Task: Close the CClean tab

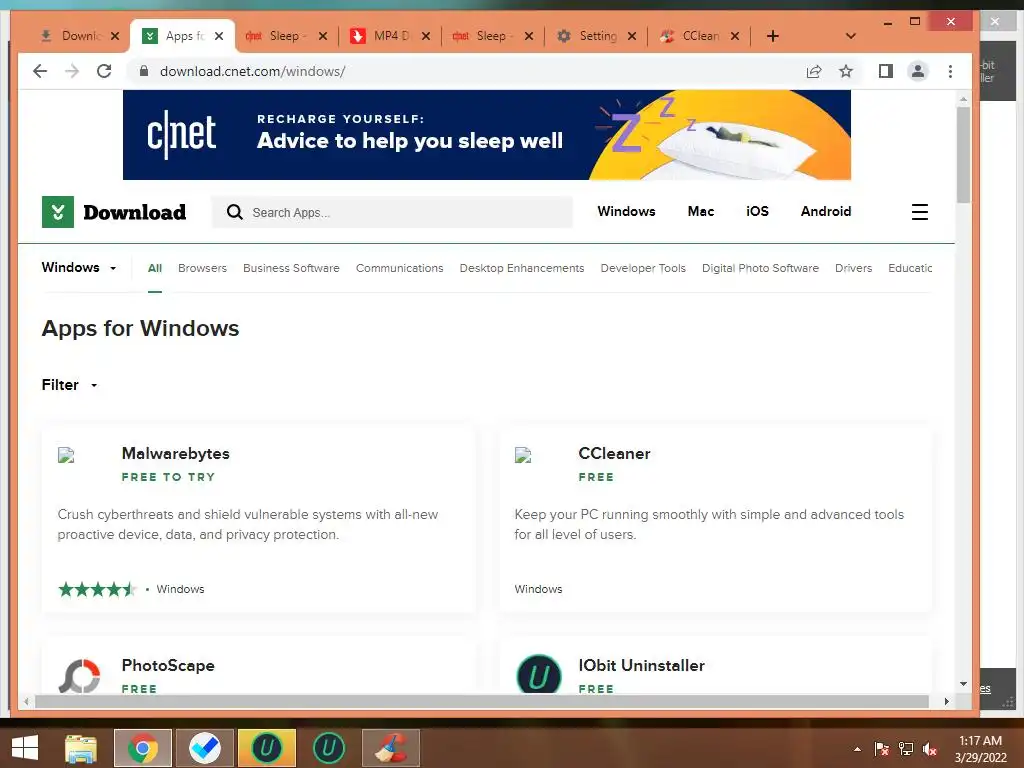Action: click(x=735, y=36)
